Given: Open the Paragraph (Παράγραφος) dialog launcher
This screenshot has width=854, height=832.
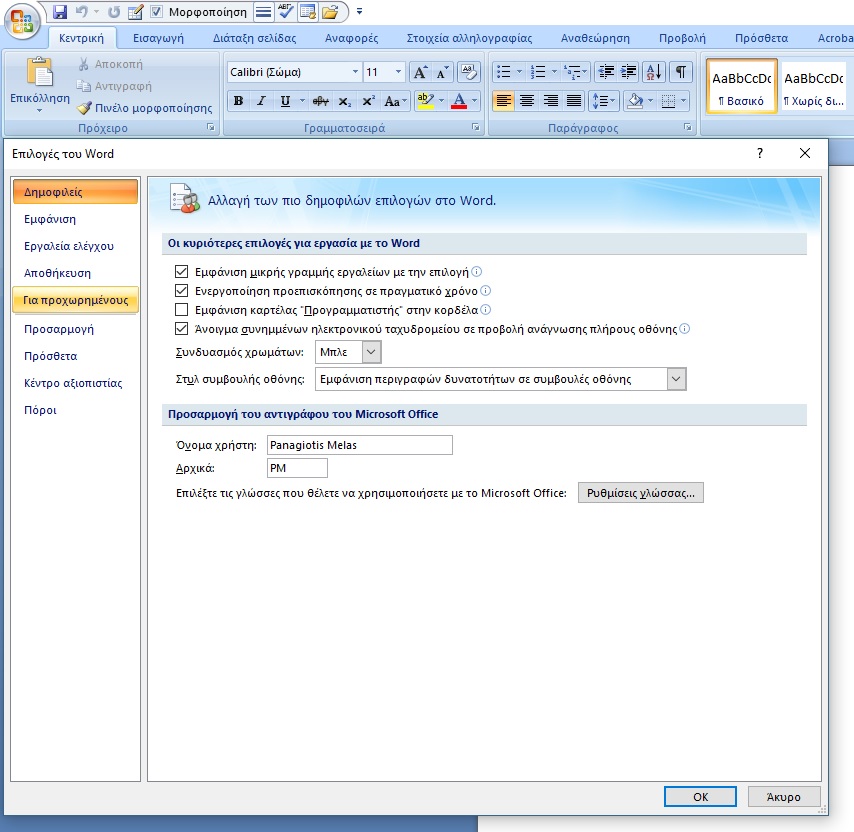Looking at the screenshot, I should pos(688,127).
